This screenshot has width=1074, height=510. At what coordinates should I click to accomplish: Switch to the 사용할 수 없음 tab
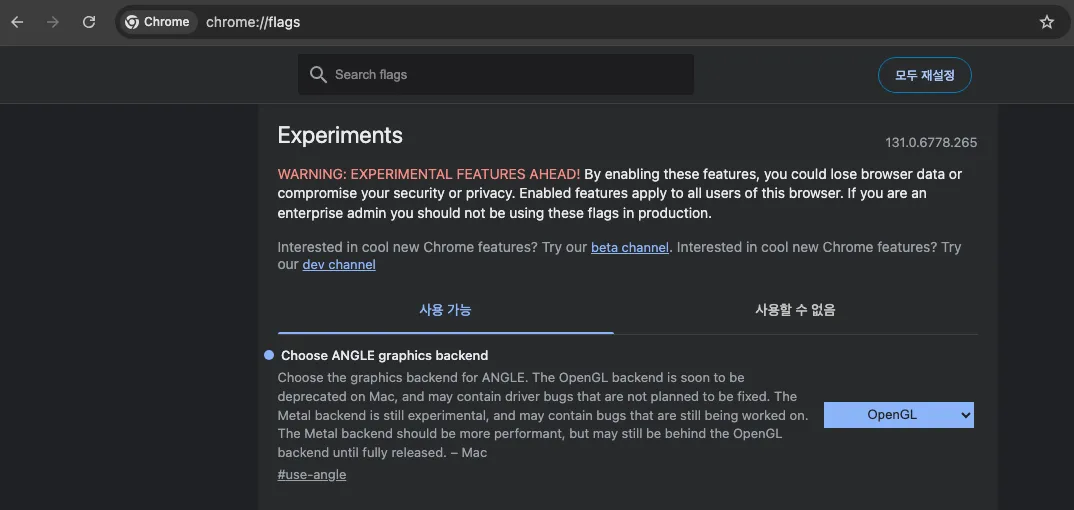pyautogui.click(x=795, y=310)
